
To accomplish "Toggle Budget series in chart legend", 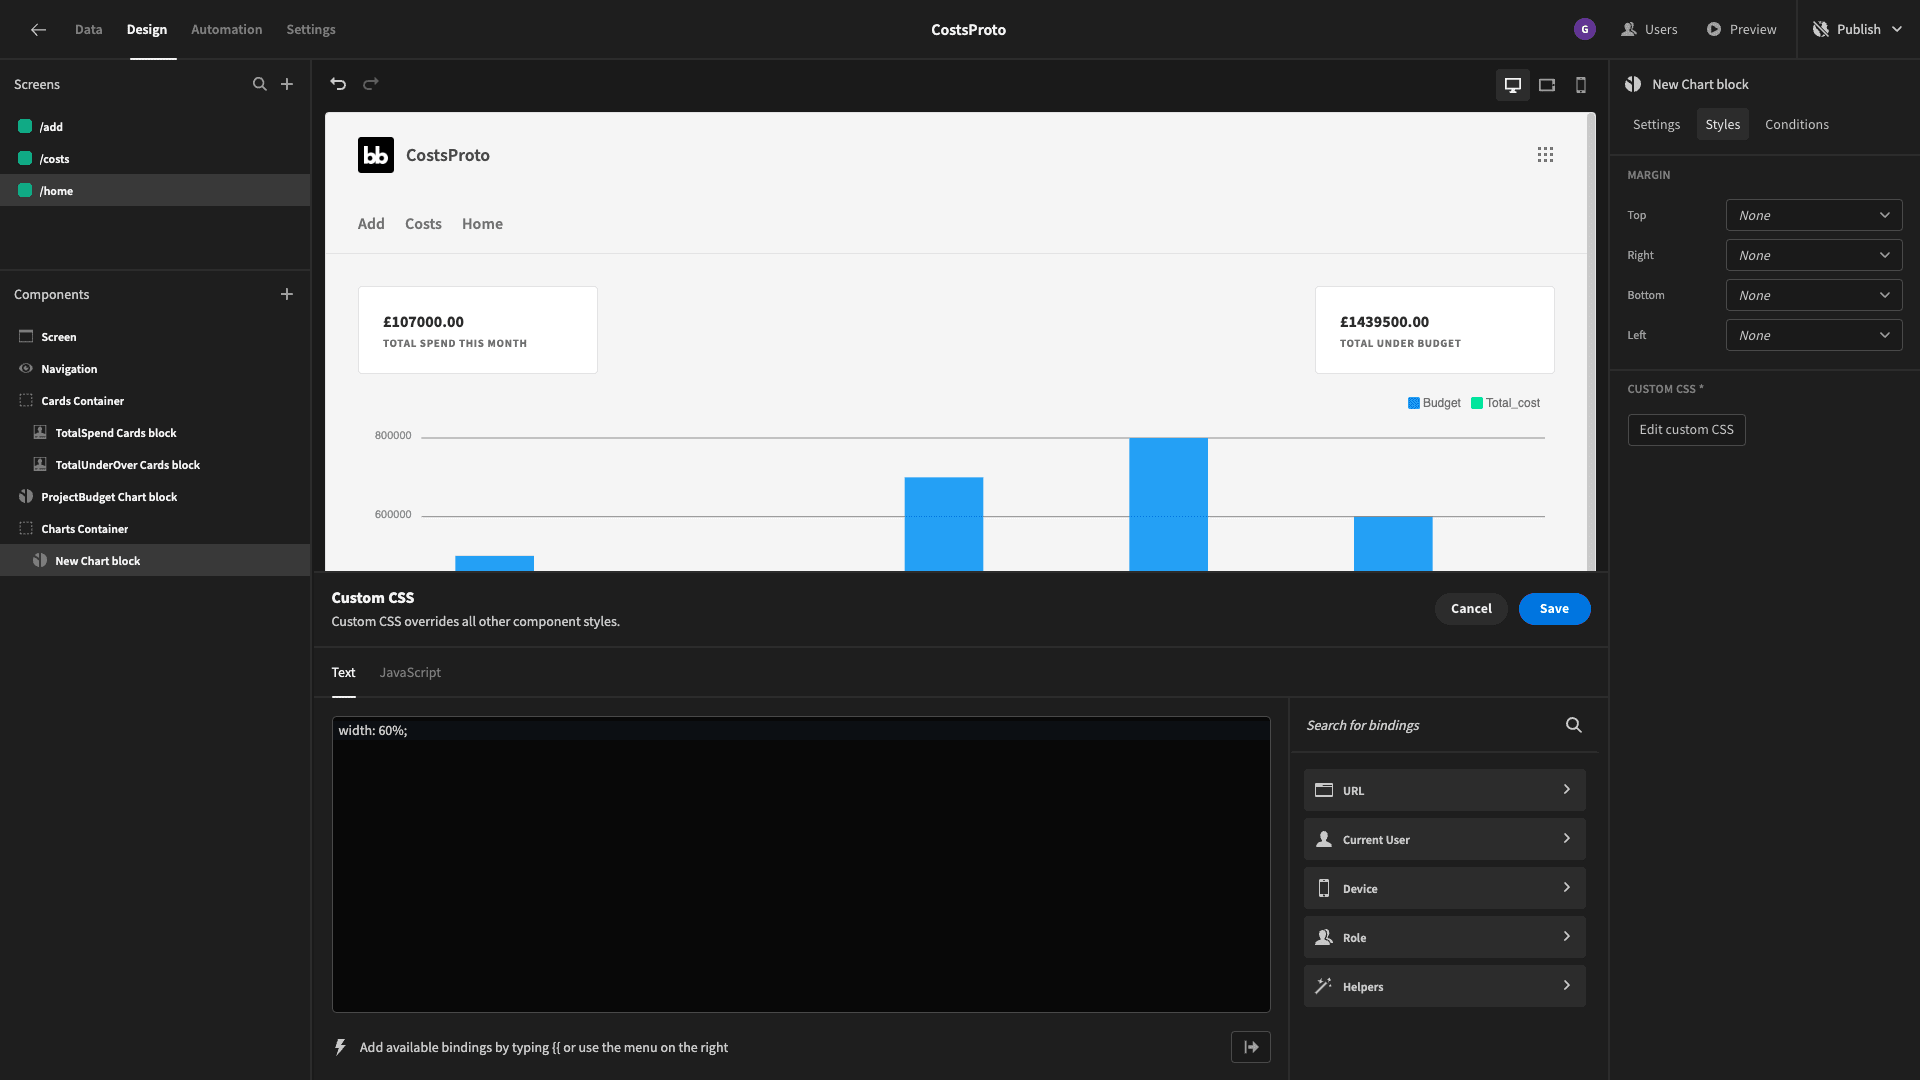I will (1434, 403).
